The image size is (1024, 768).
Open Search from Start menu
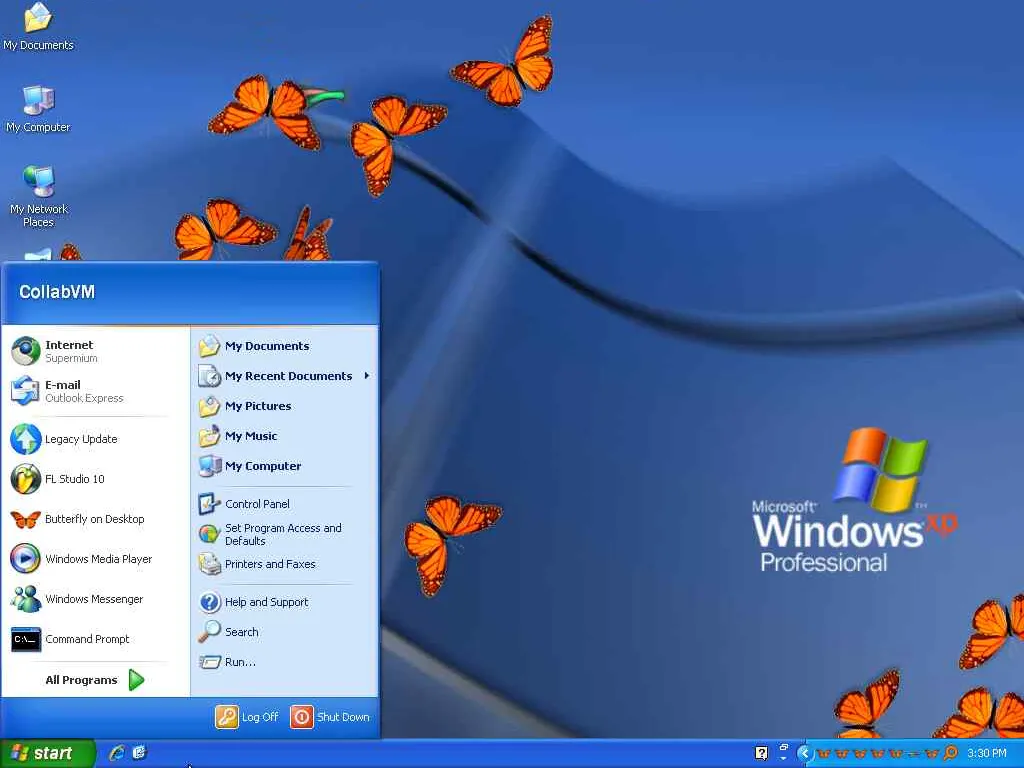tap(285, 632)
